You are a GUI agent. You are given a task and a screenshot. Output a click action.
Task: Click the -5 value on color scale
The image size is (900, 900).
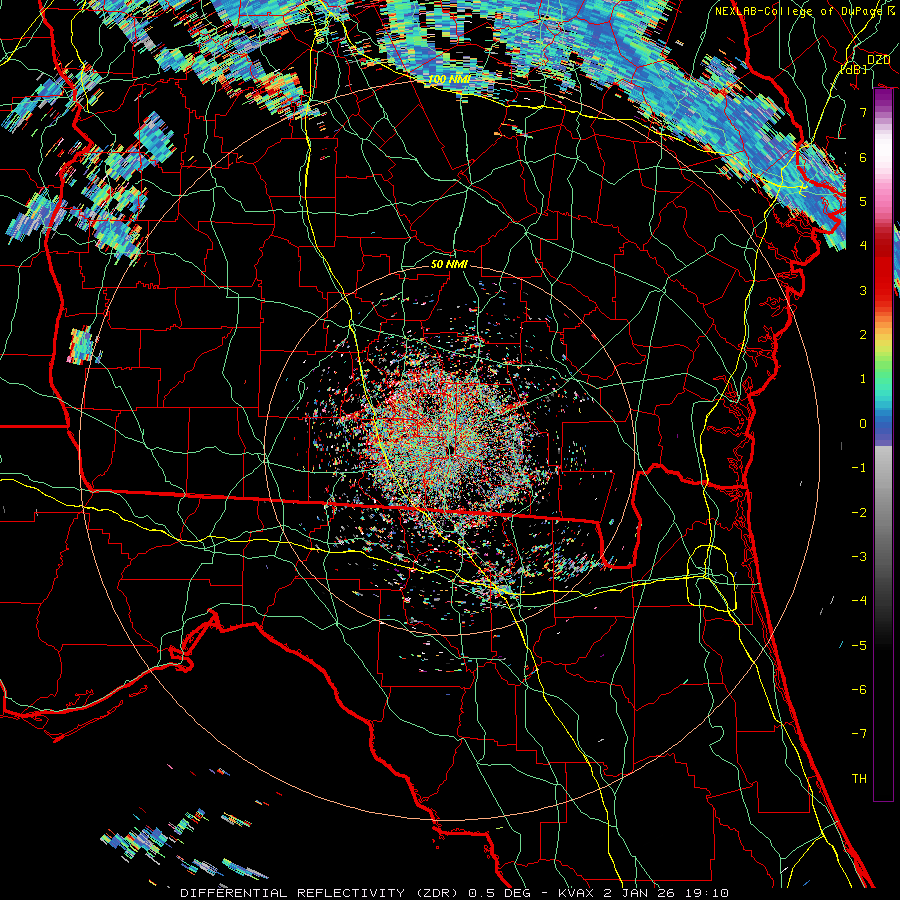point(859,645)
